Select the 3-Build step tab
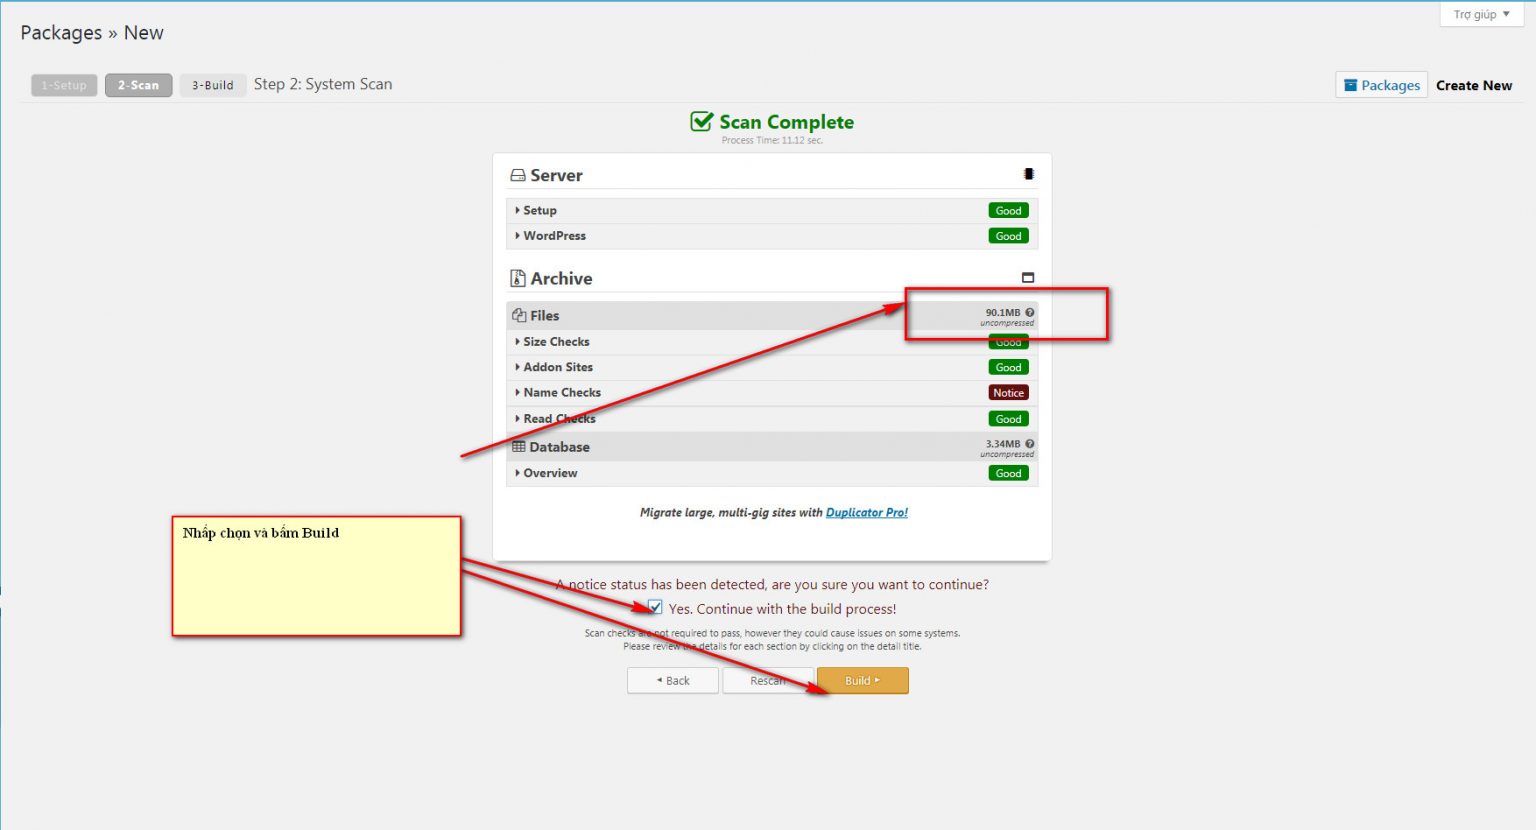The height and width of the screenshot is (830, 1536). tap(212, 85)
